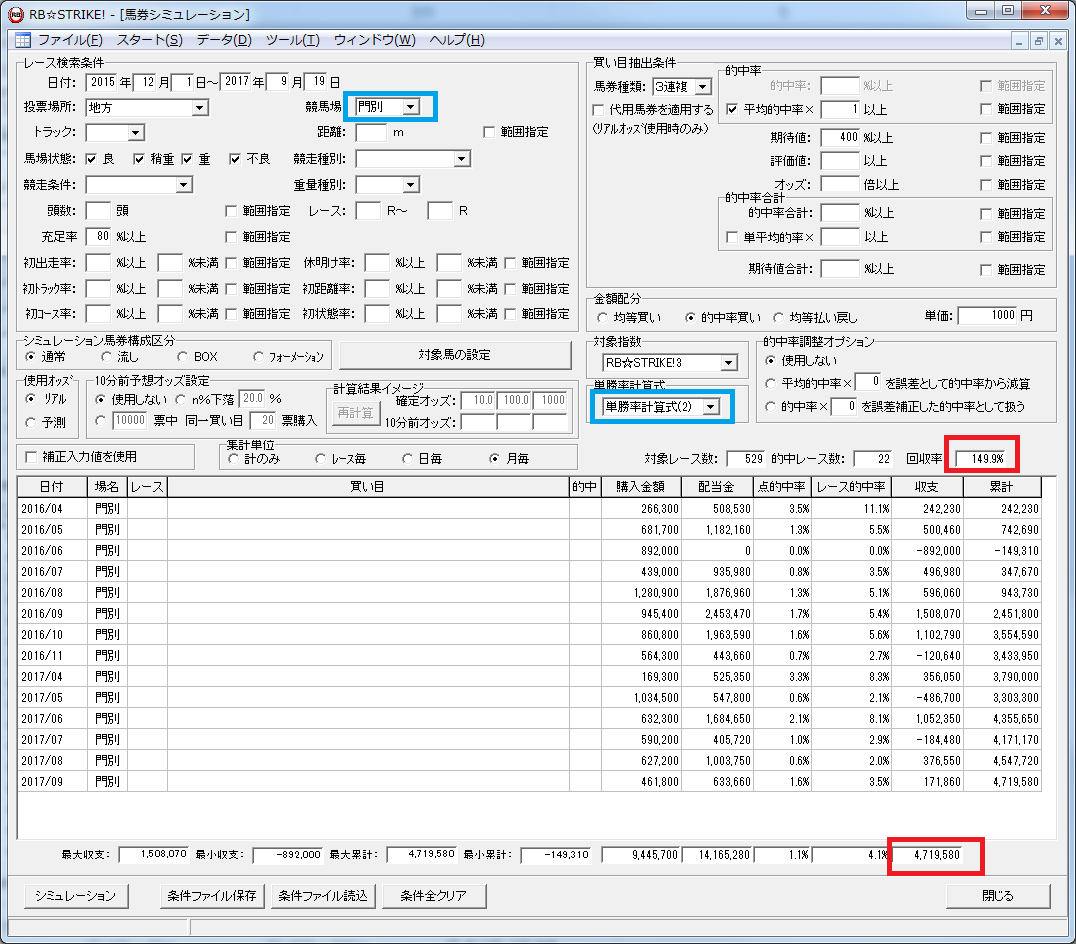Open the トラック dropdown
The height and width of the screenshot is (944, 1076).
(x=136, y=132)
